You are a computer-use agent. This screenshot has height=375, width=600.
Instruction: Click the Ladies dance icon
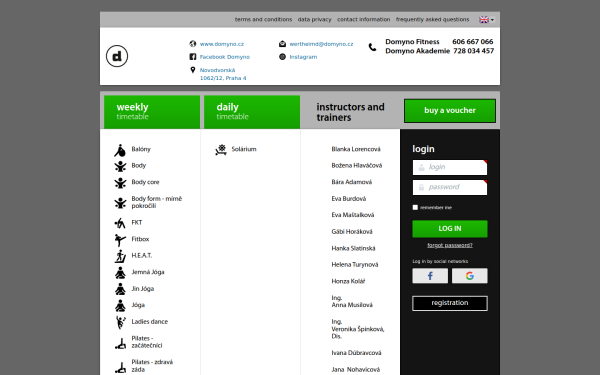[120, 323]
